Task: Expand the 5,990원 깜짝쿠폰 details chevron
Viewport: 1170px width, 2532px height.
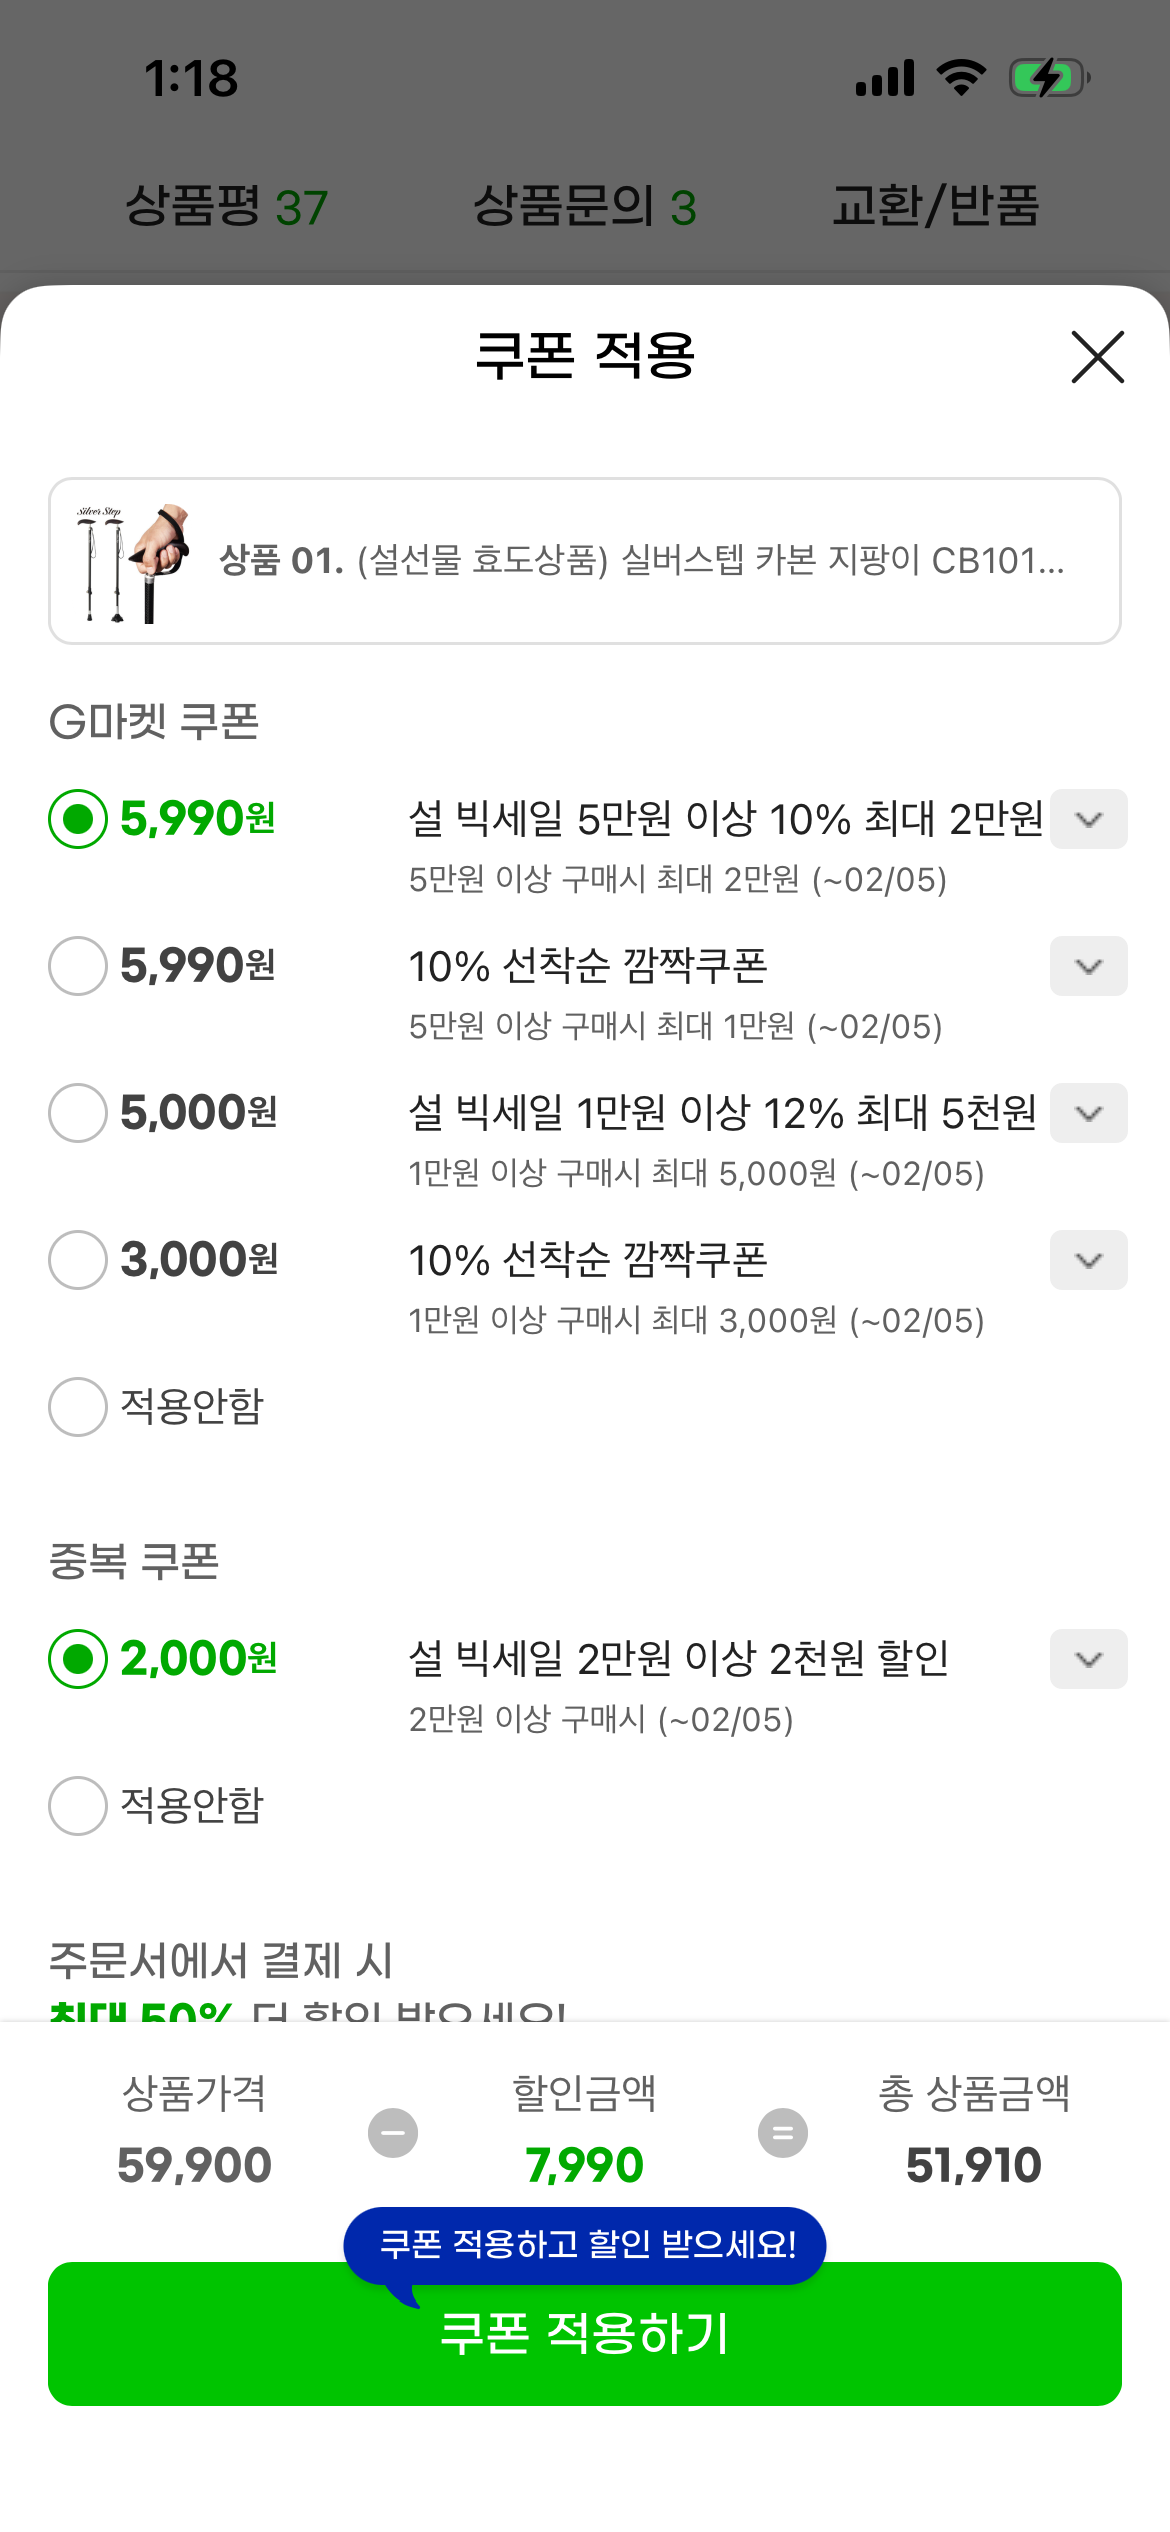Action: click(x=1088, y=966)
